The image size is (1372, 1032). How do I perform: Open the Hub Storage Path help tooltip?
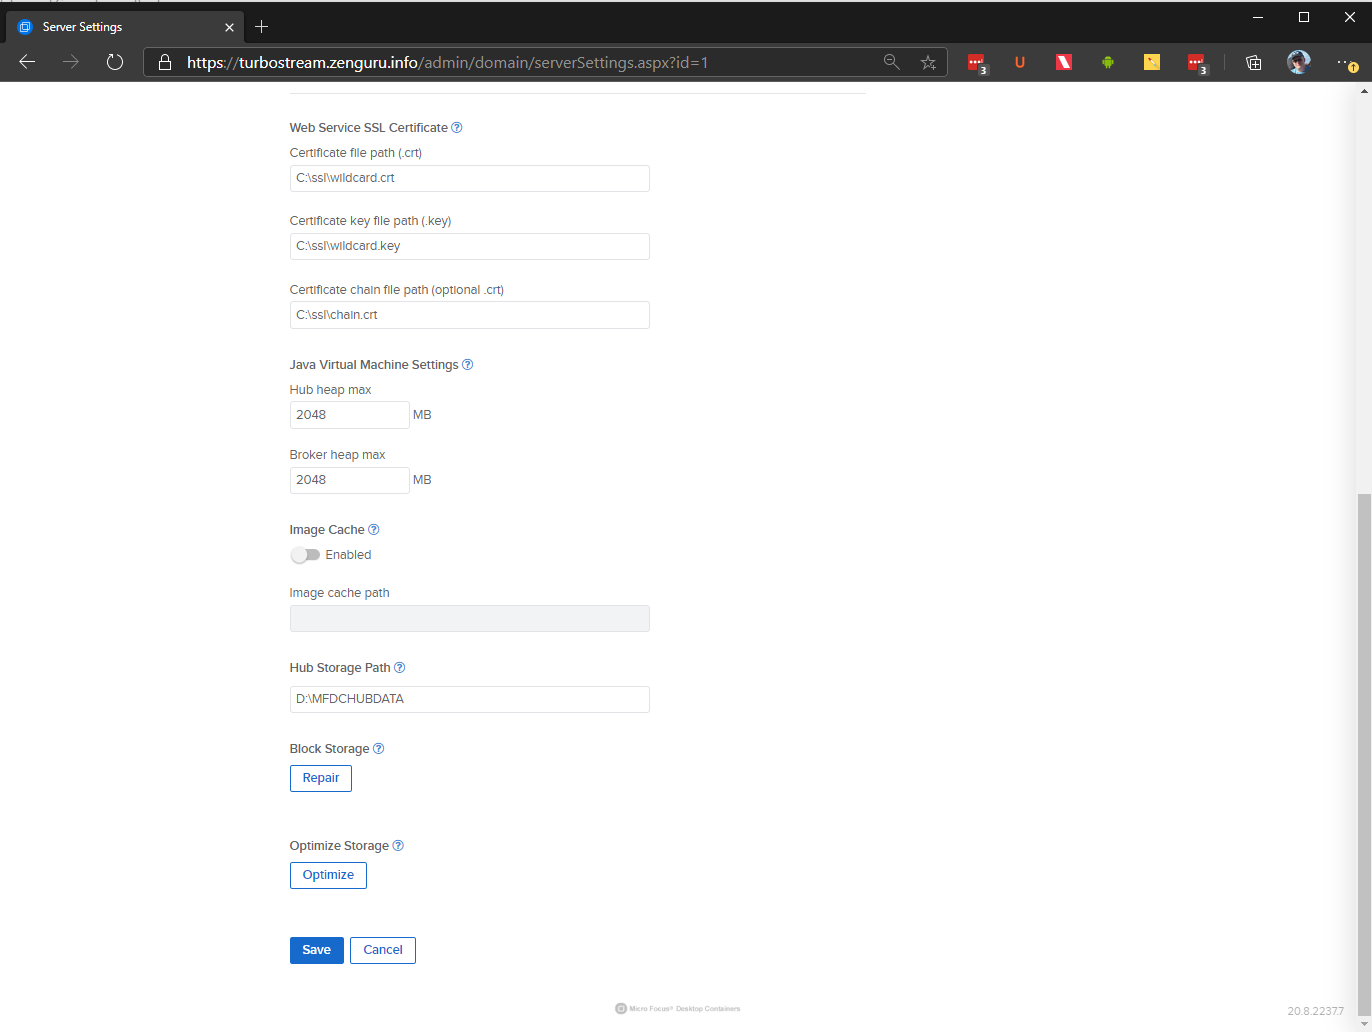click(400, 668)
